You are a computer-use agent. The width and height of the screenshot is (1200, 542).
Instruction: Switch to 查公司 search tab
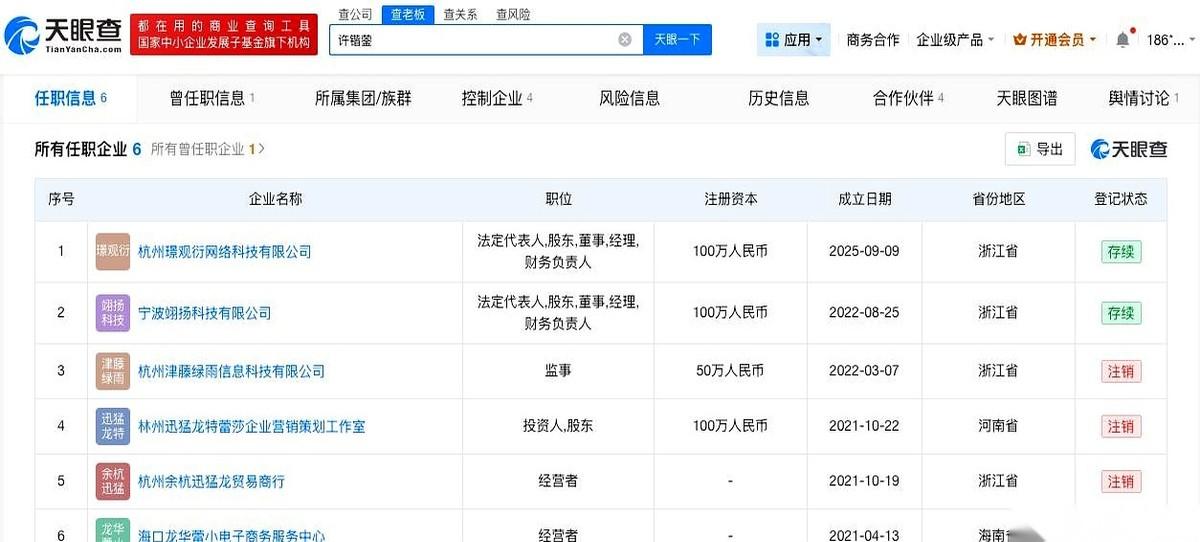pos(354,14)
